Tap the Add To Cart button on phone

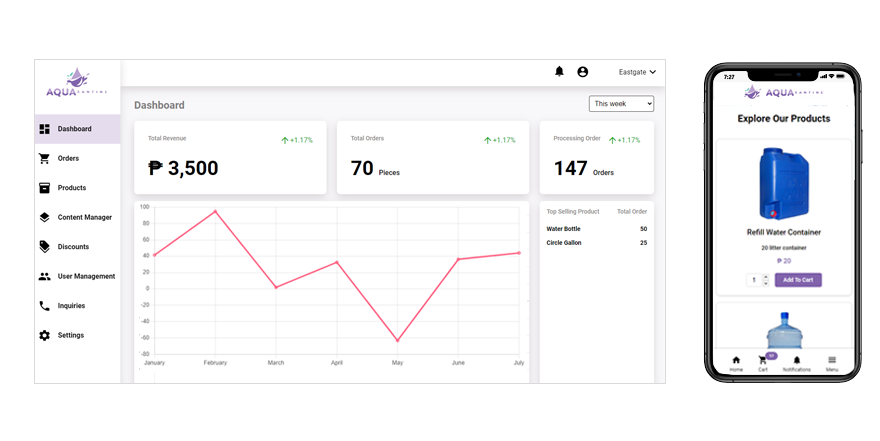tap(798, 280)
